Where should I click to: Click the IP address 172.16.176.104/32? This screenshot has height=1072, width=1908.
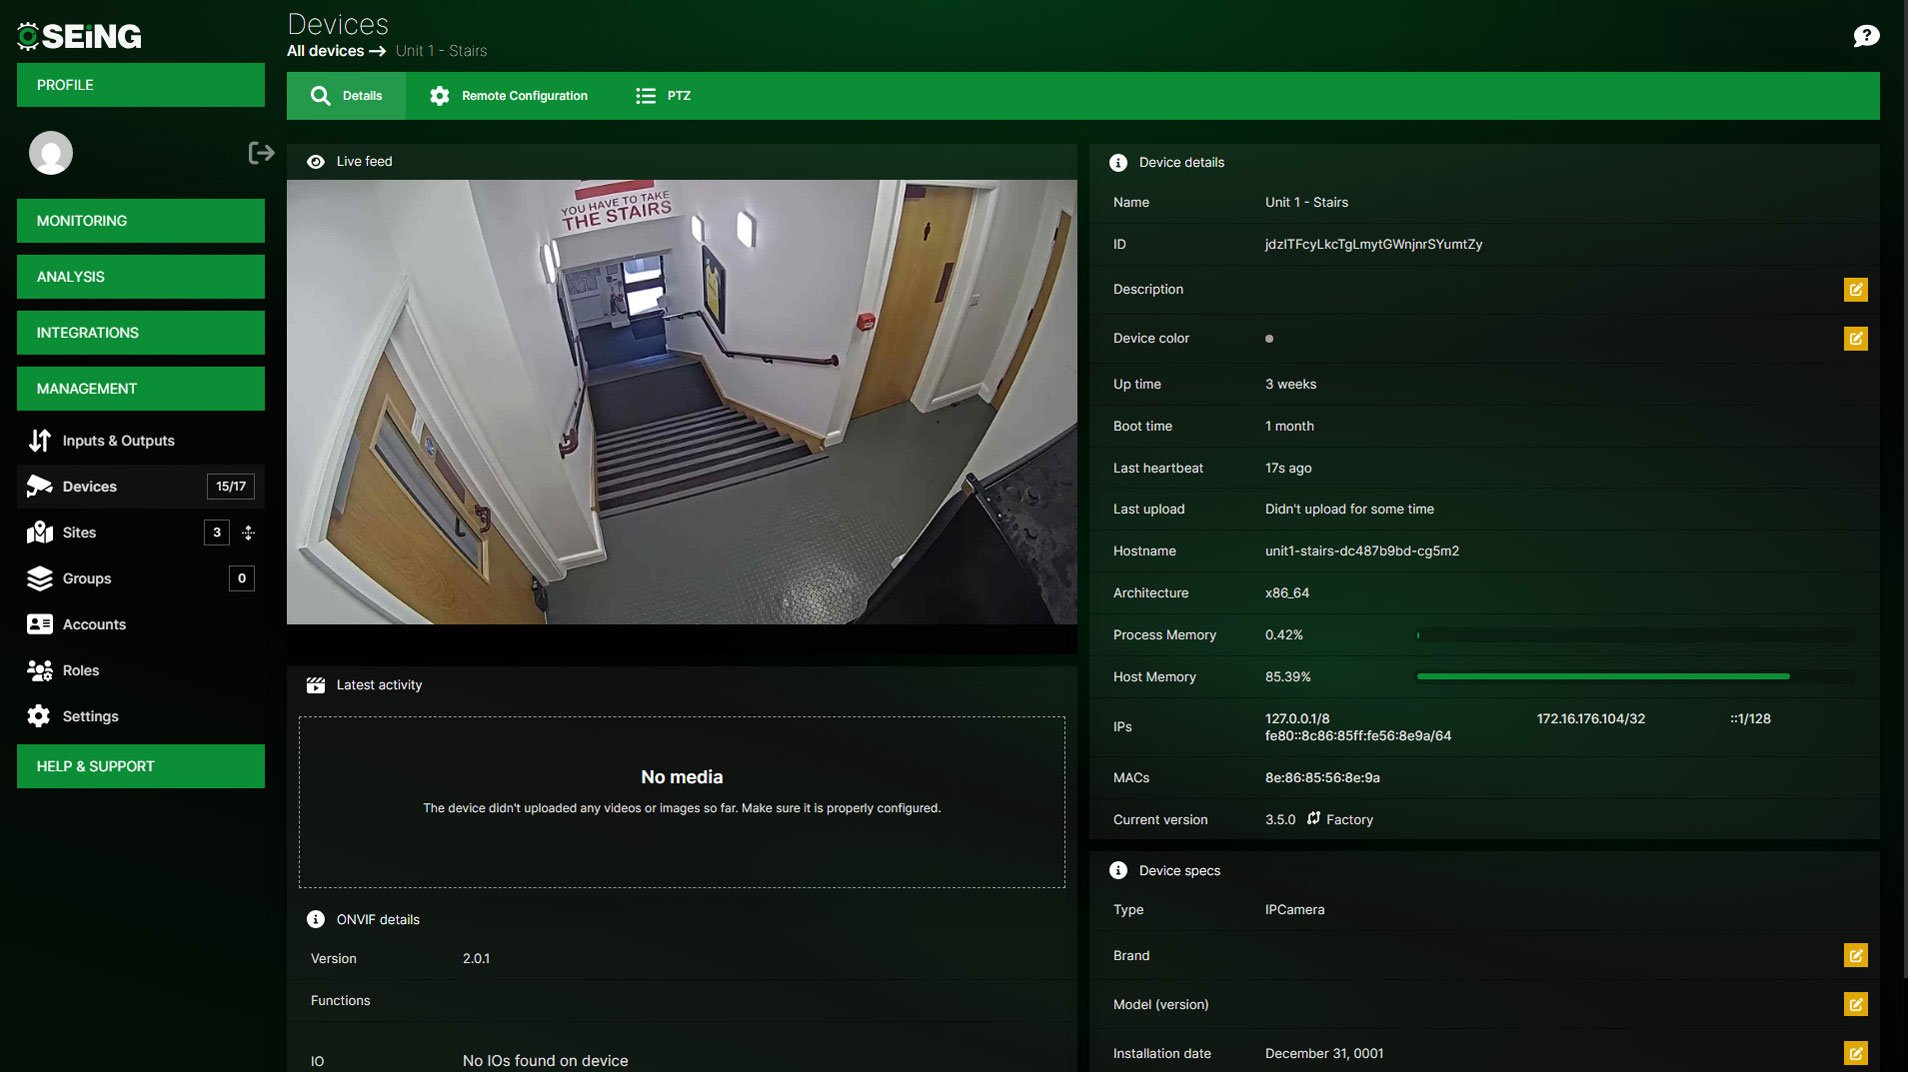pyautogui.click(x=1590, y=719)
